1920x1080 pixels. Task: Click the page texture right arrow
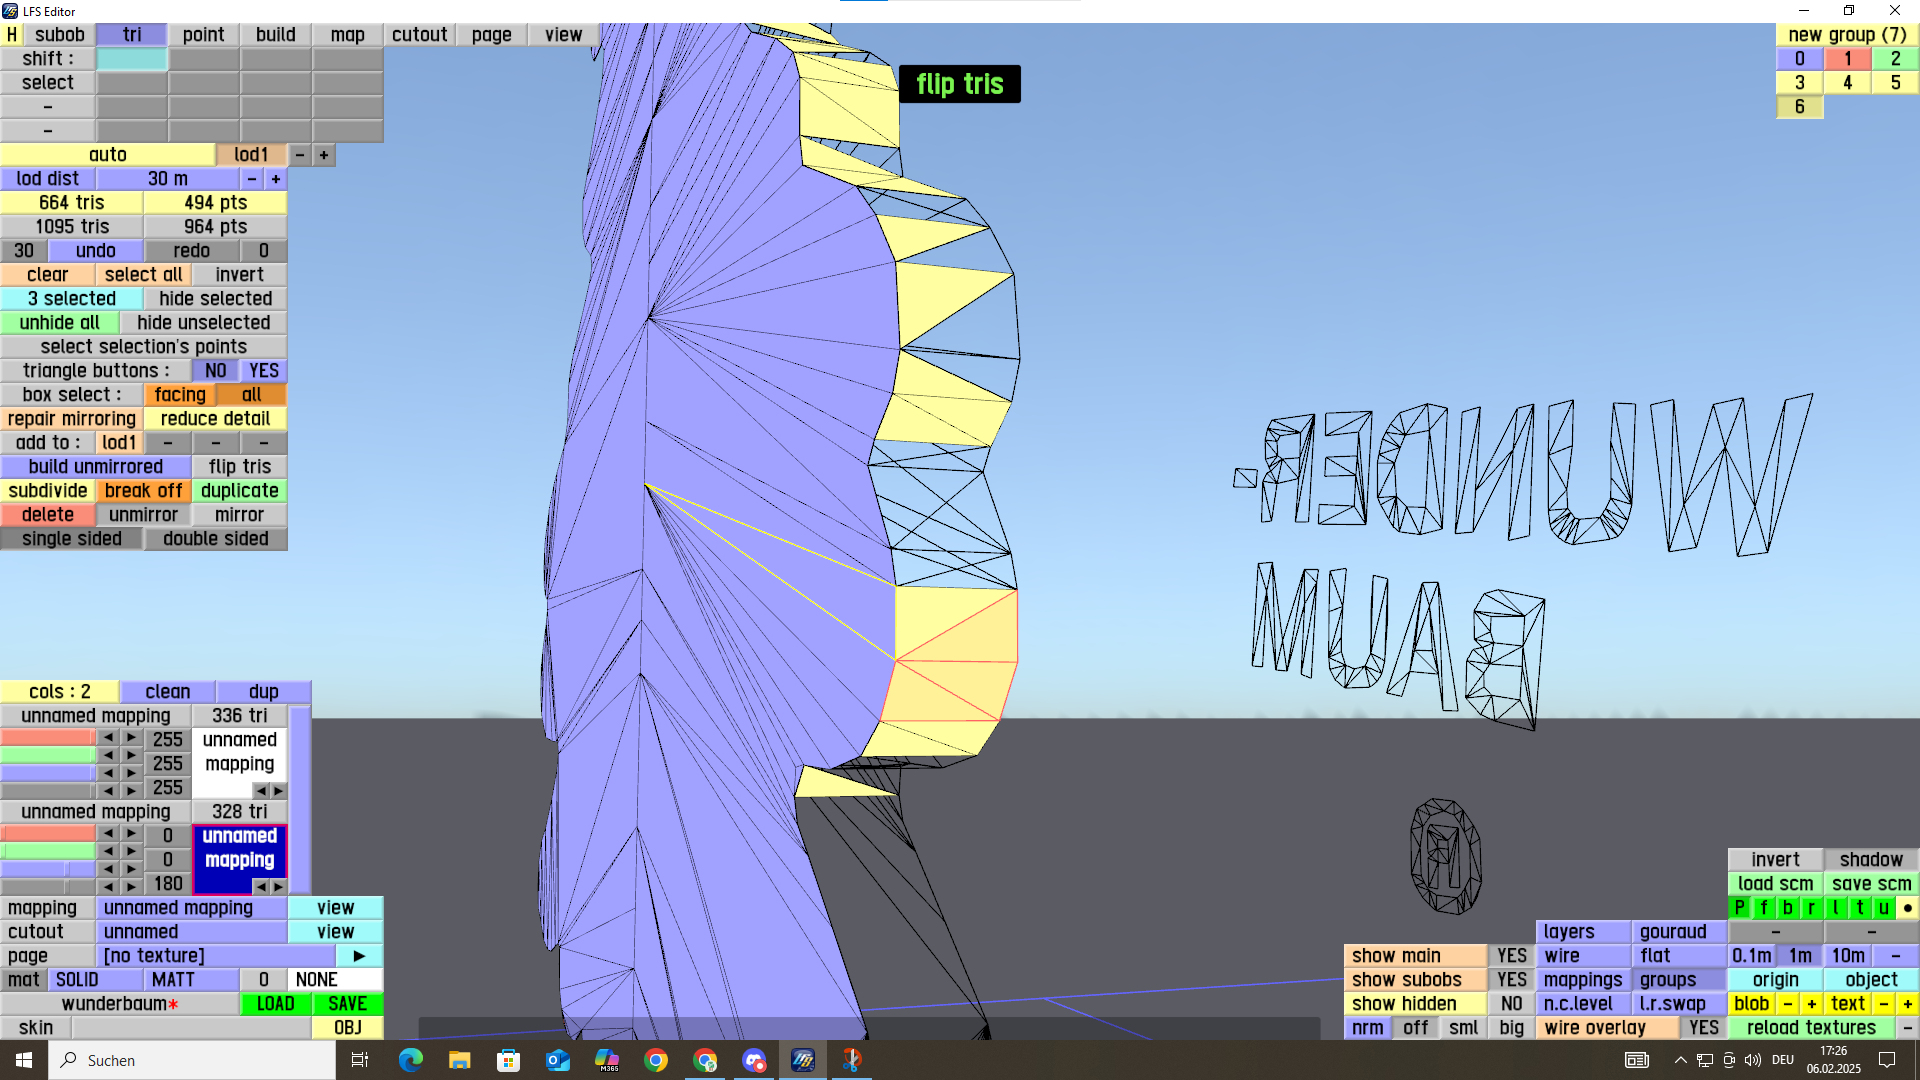pos(359,956)
